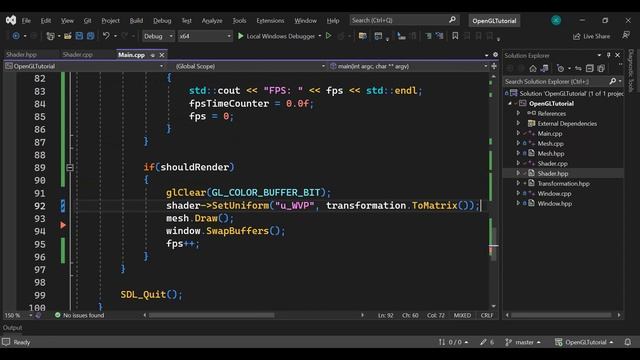Open Local Windows Debugger dropdown arrow

pos(320,36)
